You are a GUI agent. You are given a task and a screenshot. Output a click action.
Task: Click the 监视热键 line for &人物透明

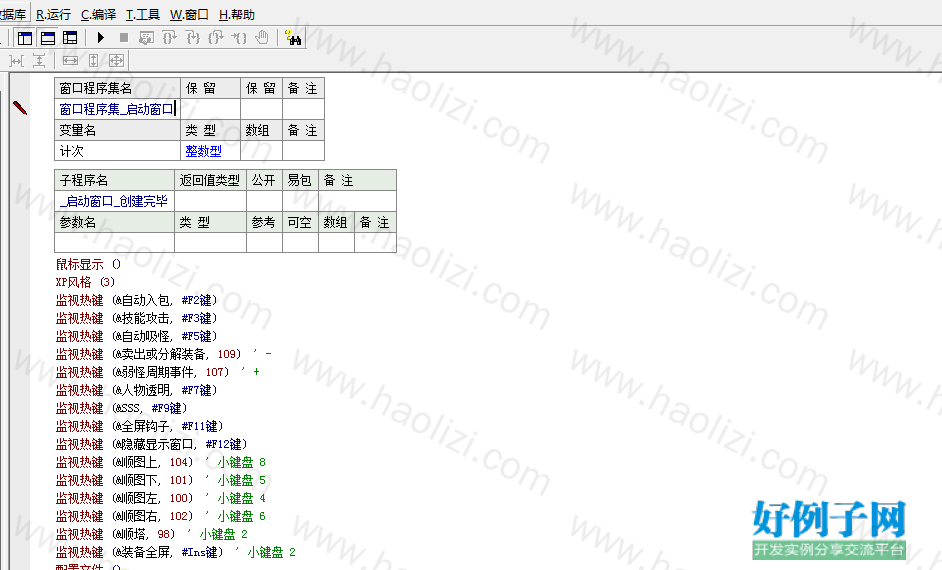pyautogui.click(x=136, y=390)
